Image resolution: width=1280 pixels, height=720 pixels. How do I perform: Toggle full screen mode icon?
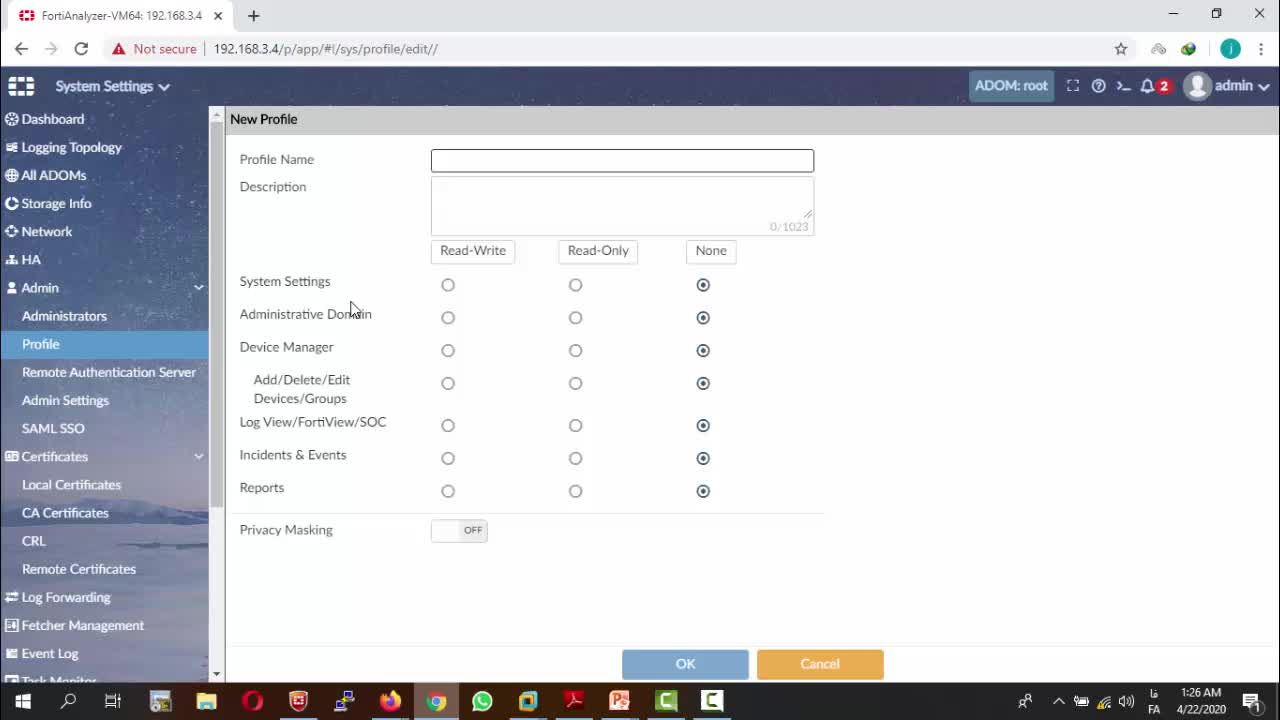(1073, 86)
